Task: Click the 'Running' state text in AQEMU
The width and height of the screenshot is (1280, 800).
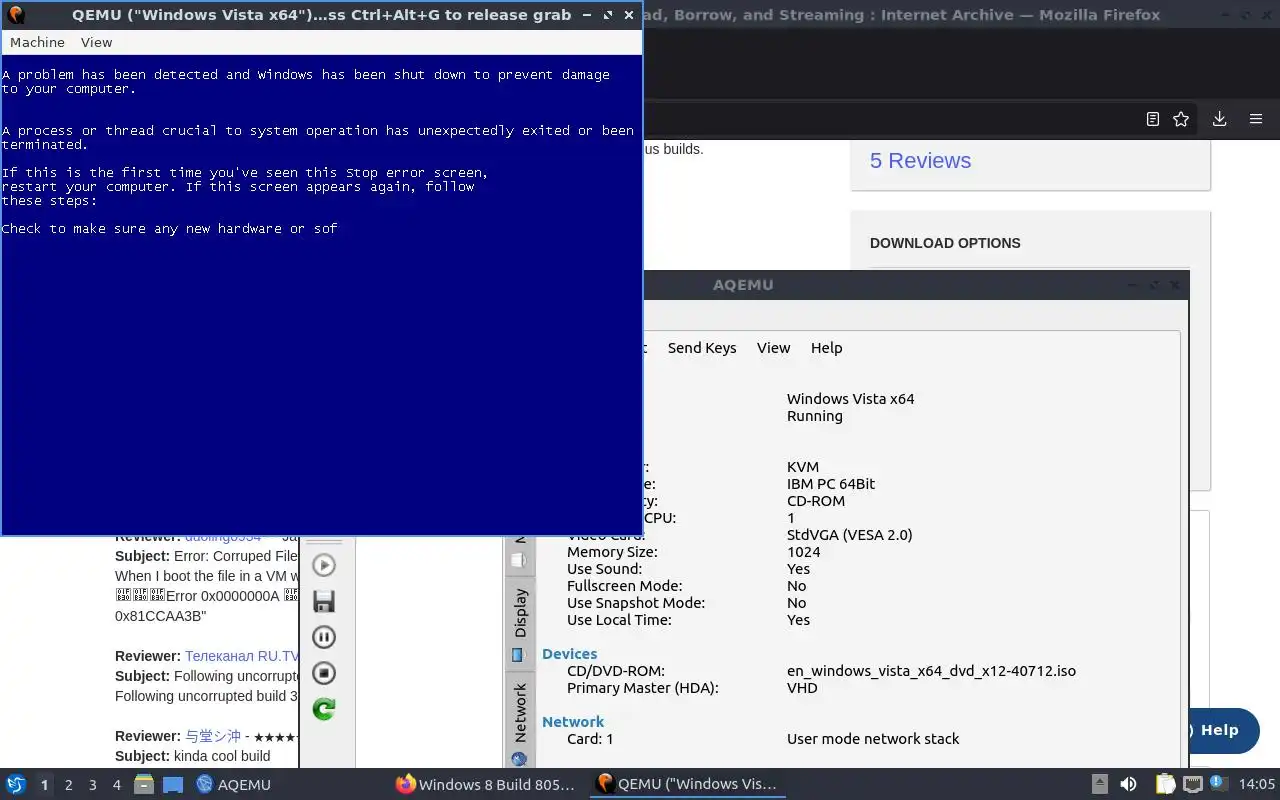Action: click(815, 416)
